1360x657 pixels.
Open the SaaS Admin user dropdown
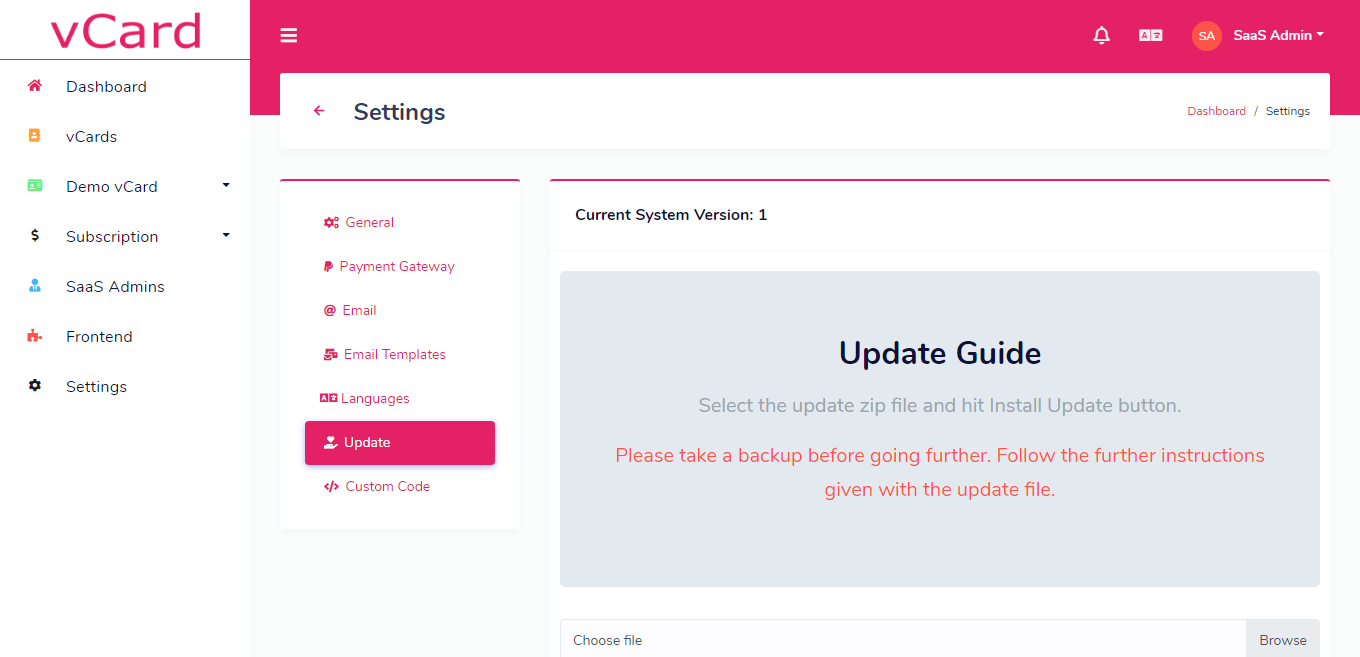[1278, 36]
